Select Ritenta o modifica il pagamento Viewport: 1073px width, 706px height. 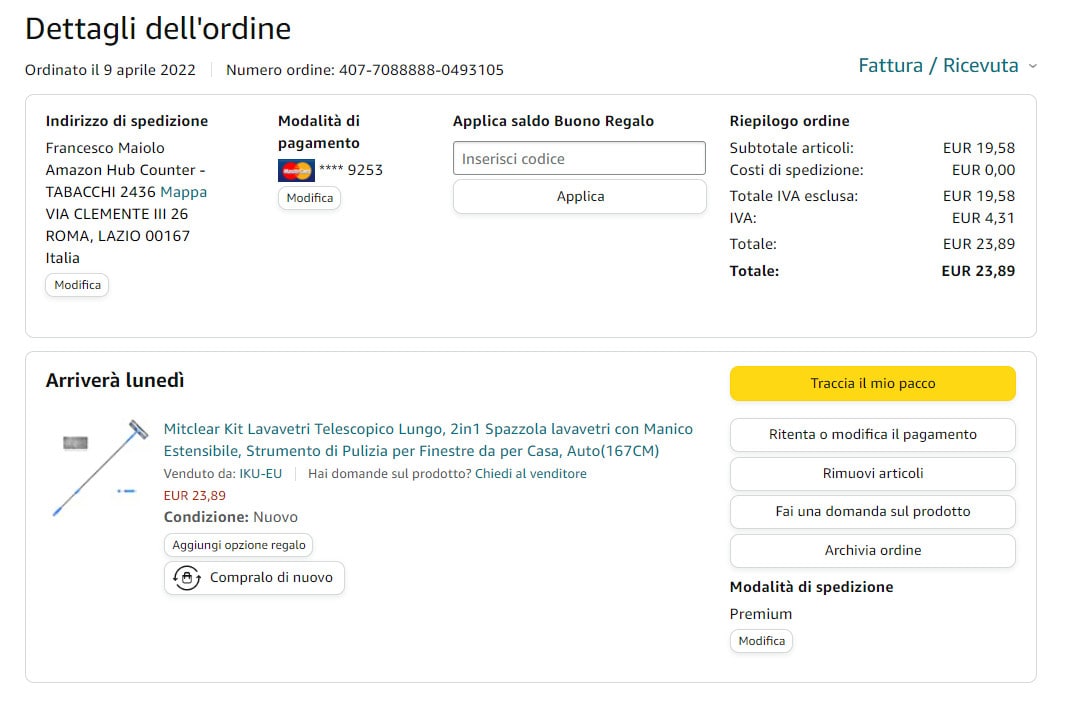872,435
